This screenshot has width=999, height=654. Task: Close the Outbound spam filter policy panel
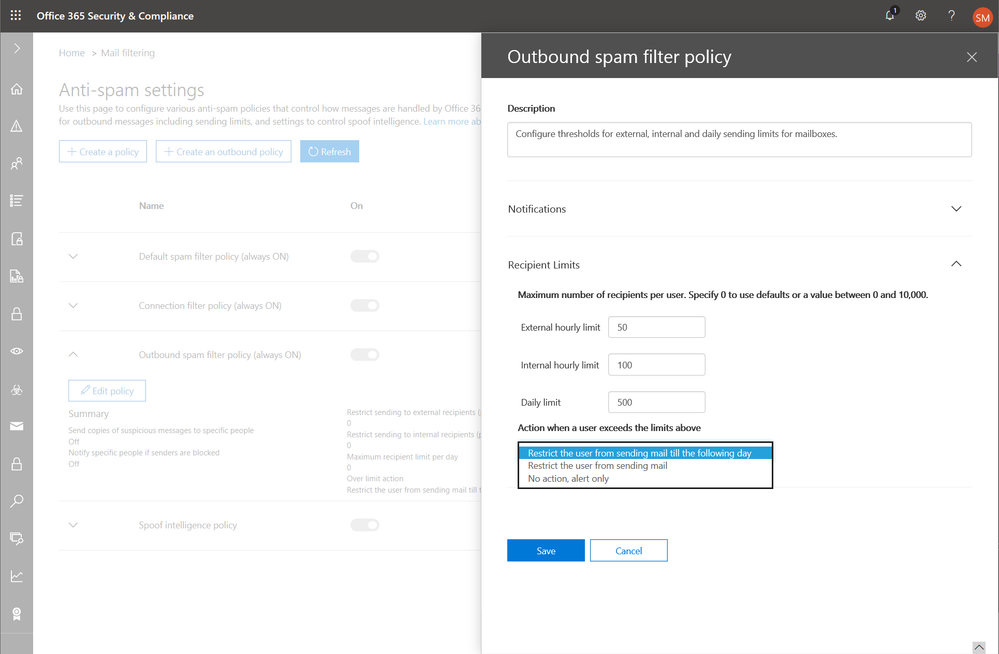(972, 57)
